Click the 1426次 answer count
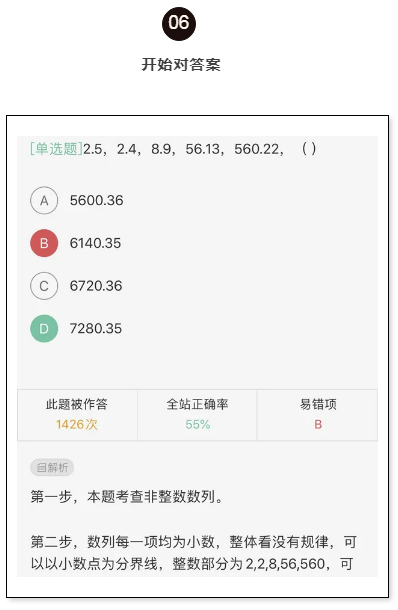Image resolution: width=398 pixels, height=610 pixels. [x=77, y=424]
